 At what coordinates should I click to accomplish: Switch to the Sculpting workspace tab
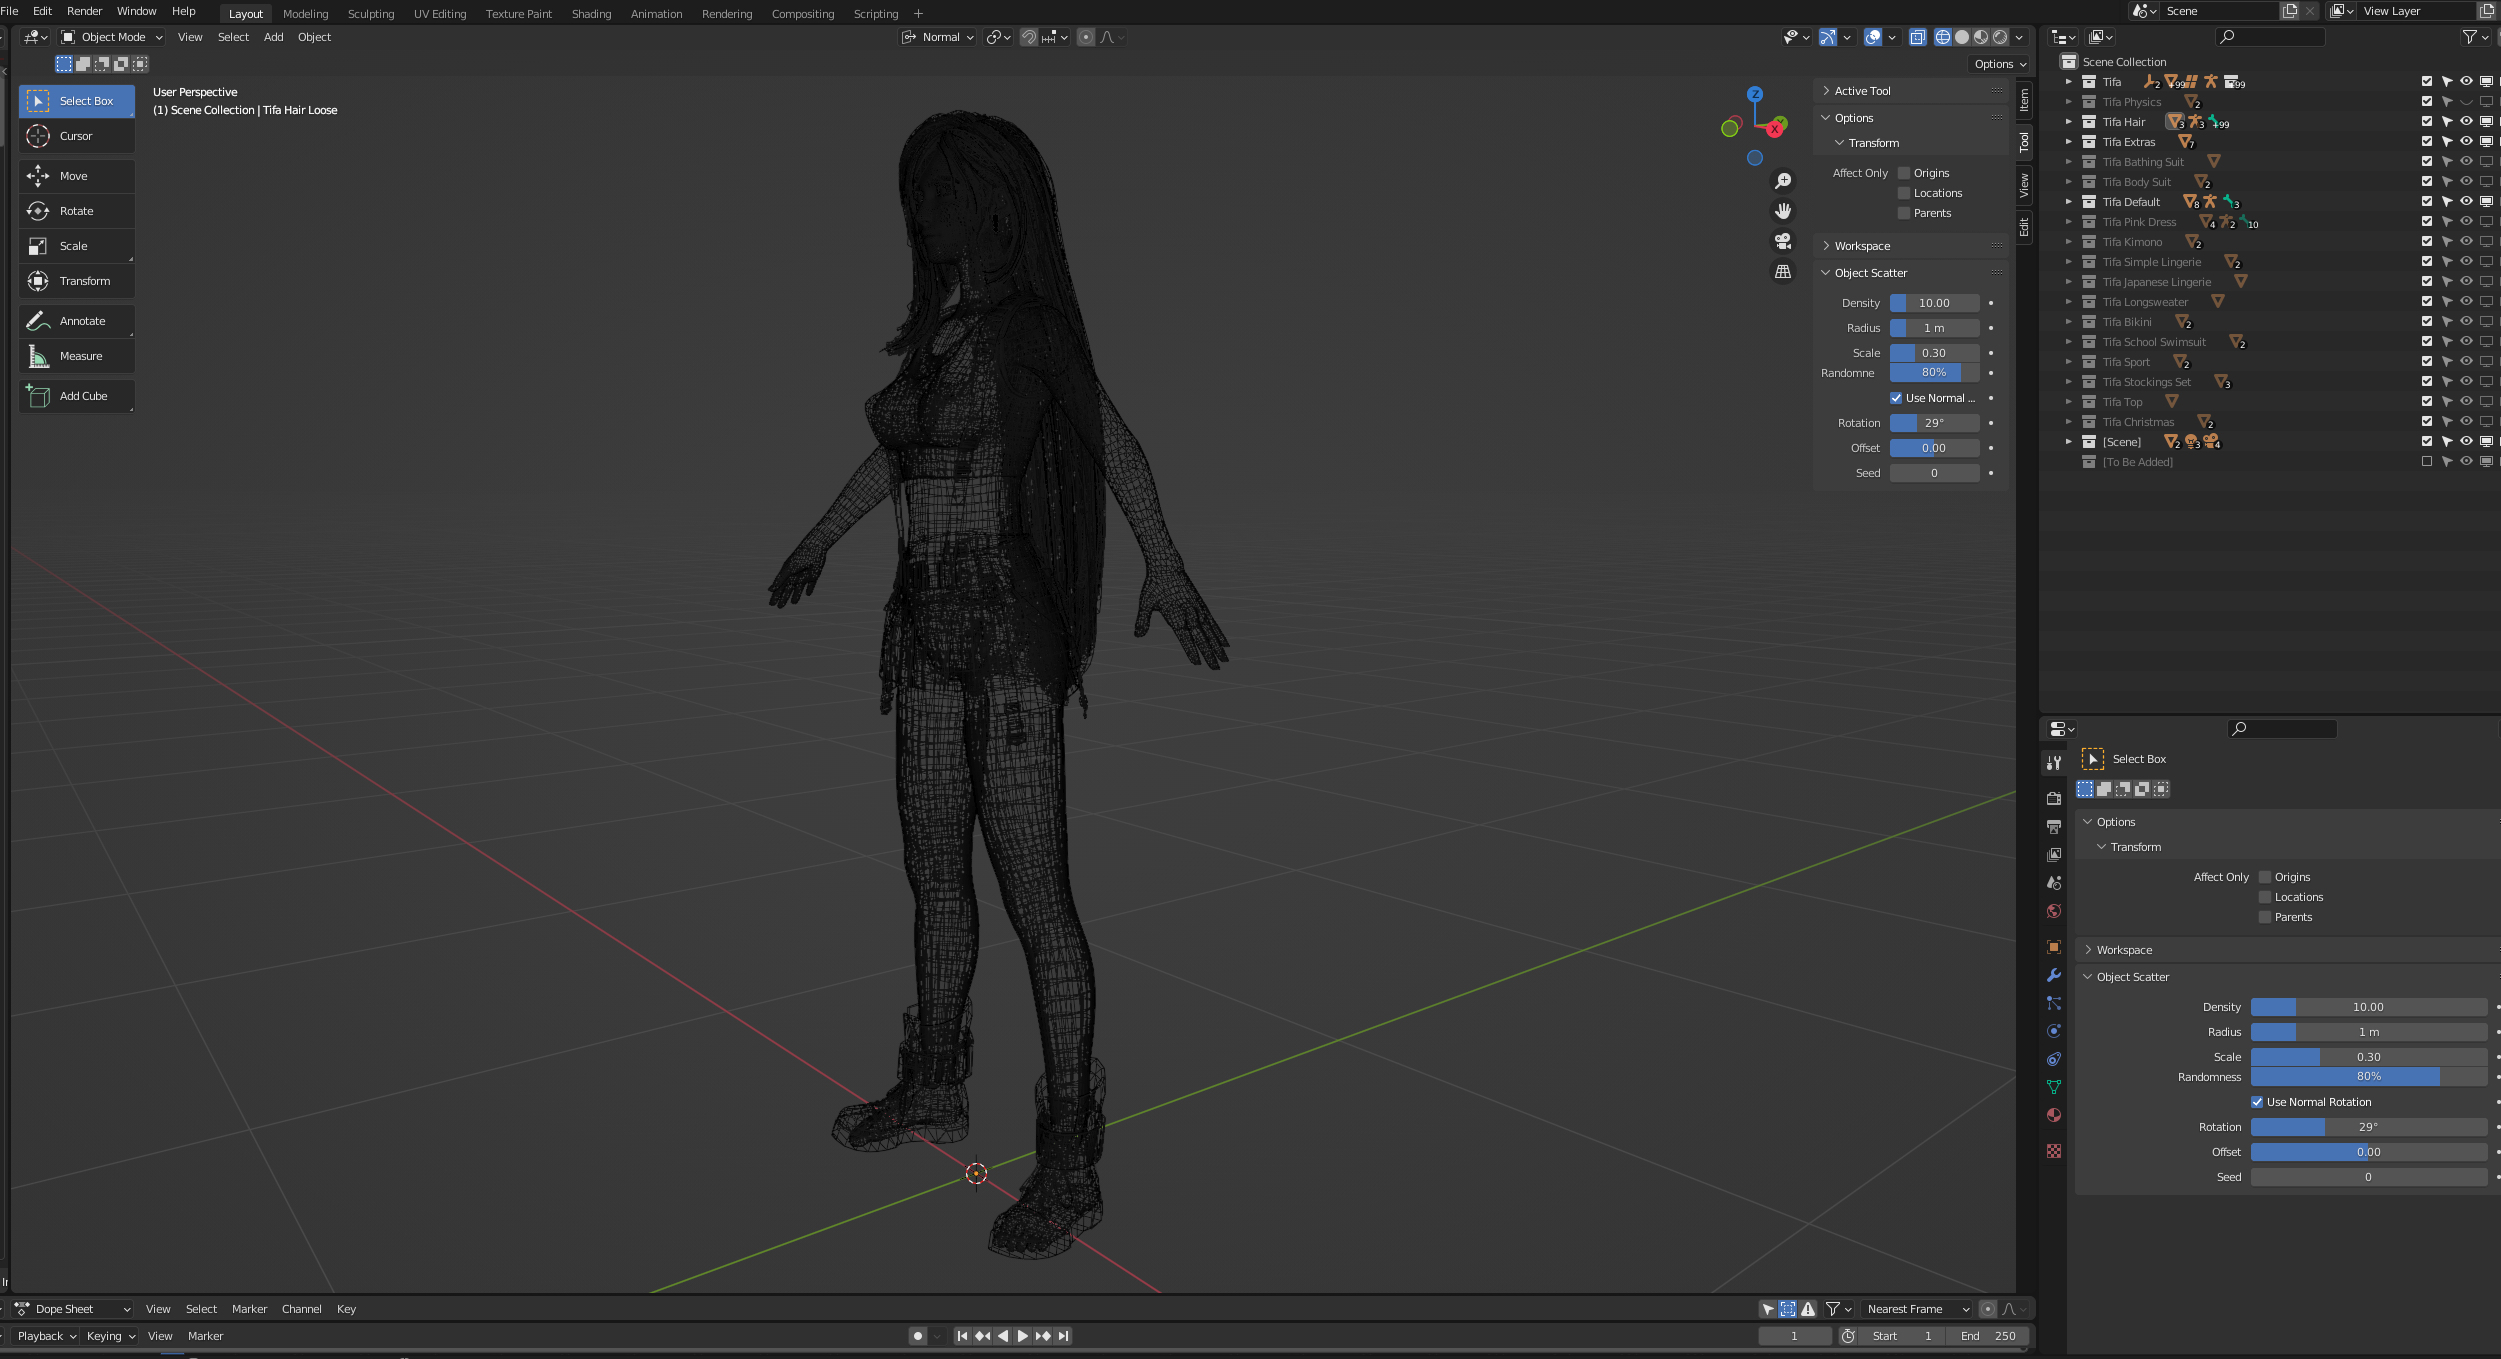[371, 14]
